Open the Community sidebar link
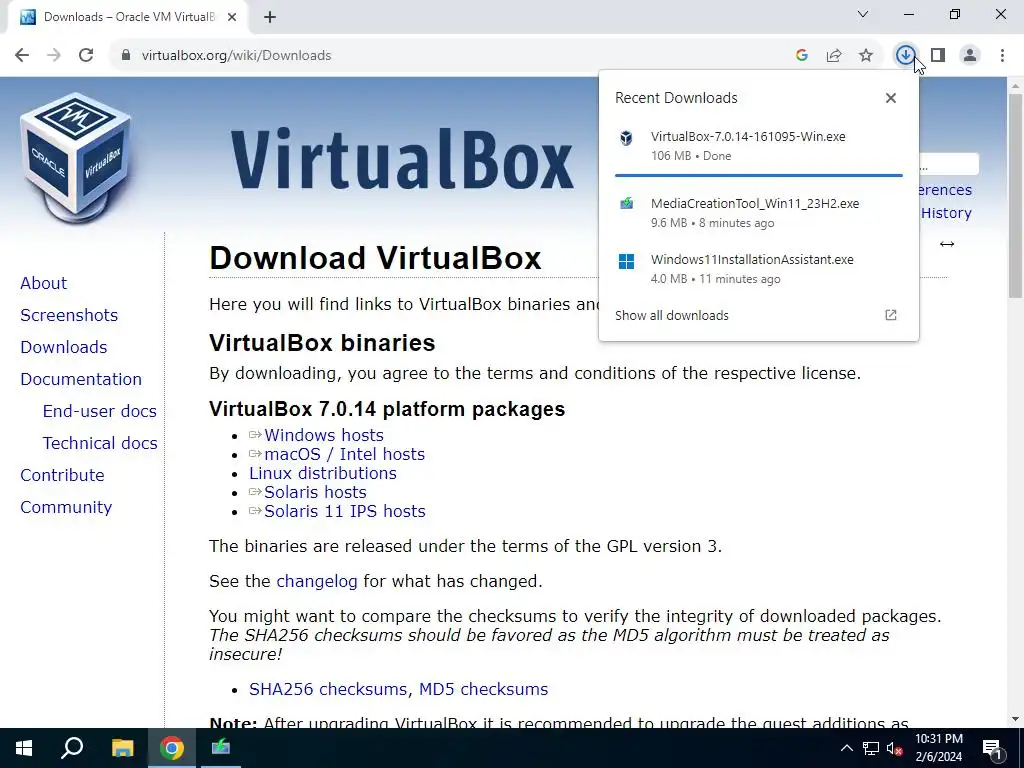Image resolution: width=1024 pixels, height=768 pixels. 66,507
